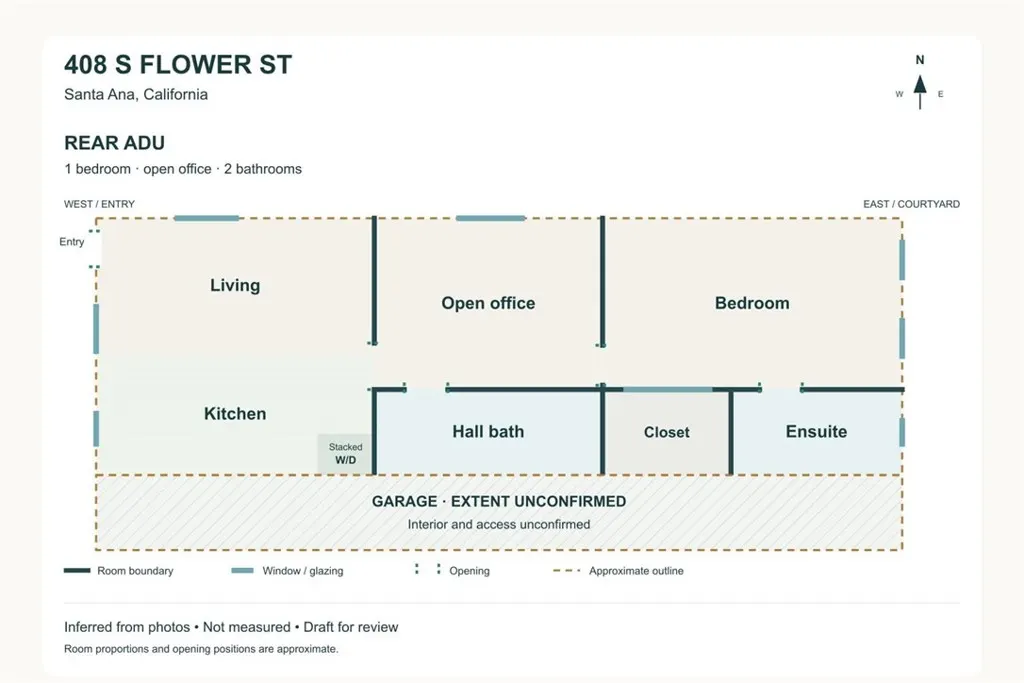Click the East / Courtyard label
The height and width of the screenshot is (683, 1024).
coord(912,204)
